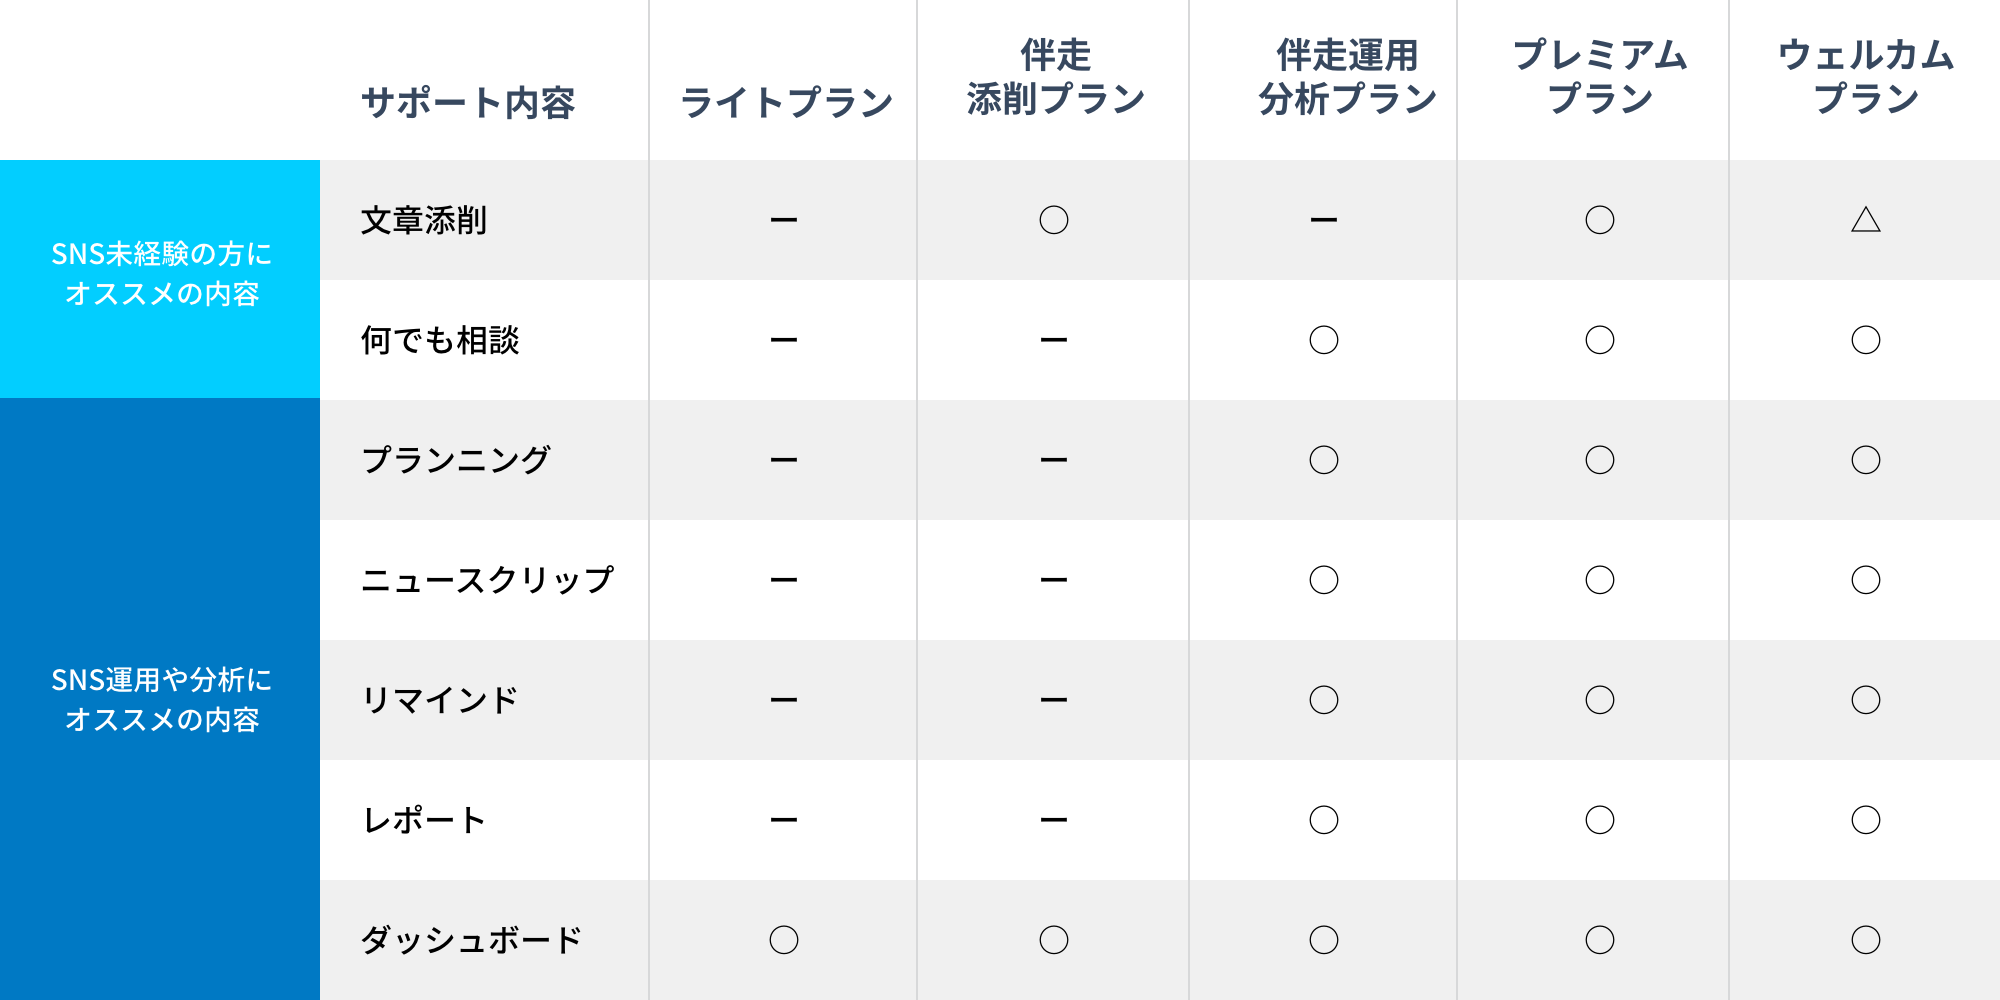
Task: Click the ニュースクリップ row label
Action: 487,580
